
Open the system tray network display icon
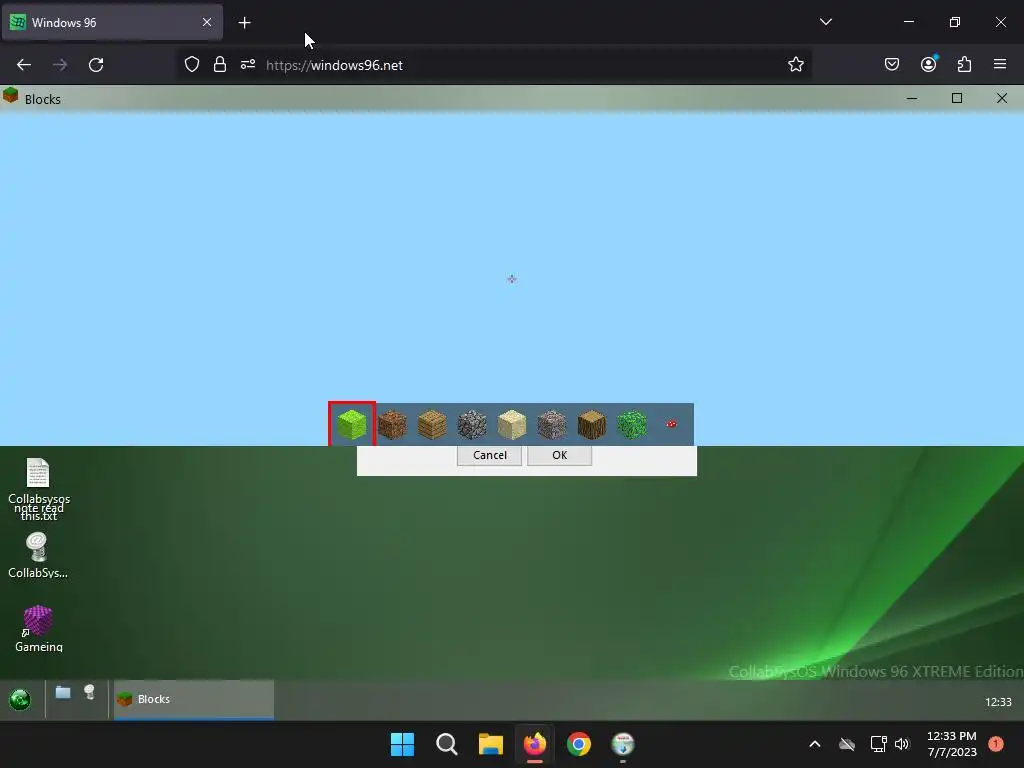click(878, 744)
